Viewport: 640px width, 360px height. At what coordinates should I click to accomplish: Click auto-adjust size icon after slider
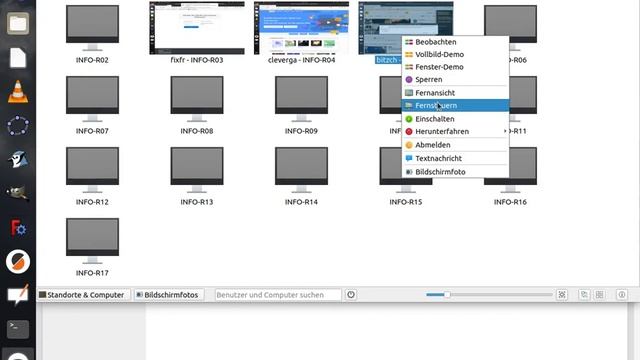point(562,295)
